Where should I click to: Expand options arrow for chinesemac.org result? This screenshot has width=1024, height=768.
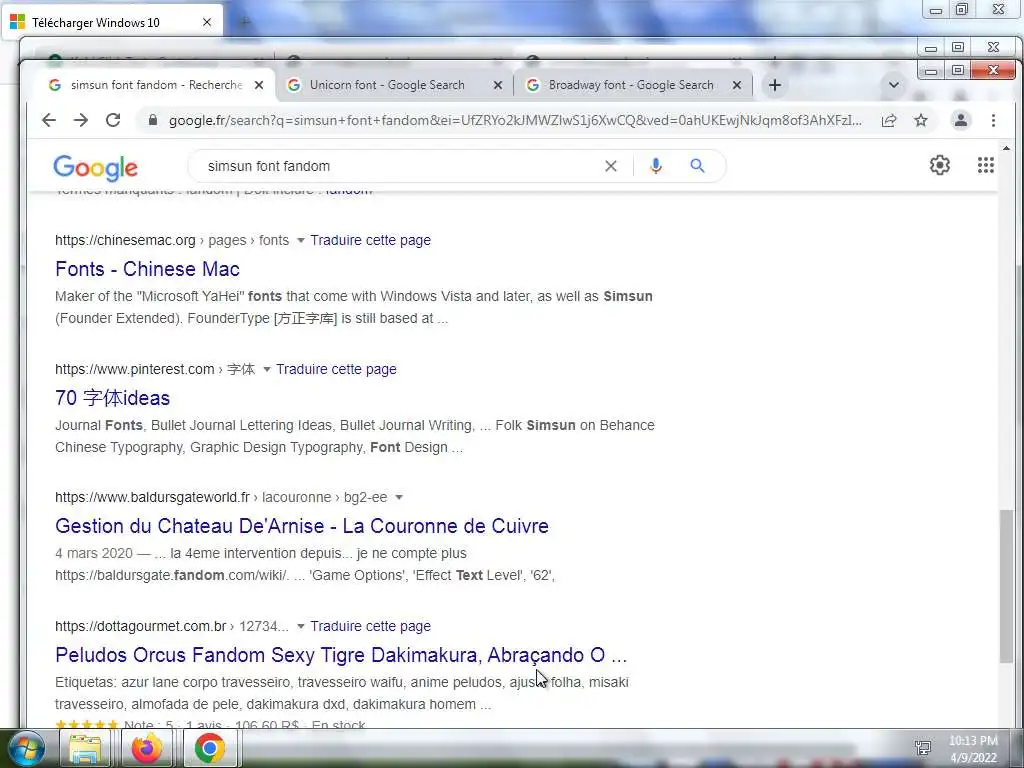[300, 240]
